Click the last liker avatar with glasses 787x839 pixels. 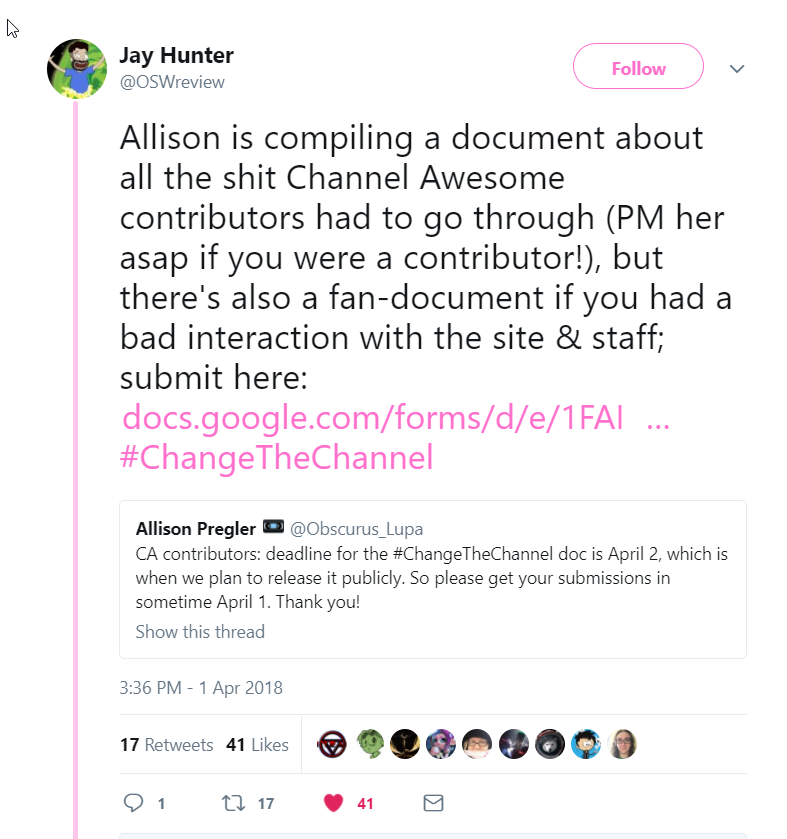pos(622,744)
